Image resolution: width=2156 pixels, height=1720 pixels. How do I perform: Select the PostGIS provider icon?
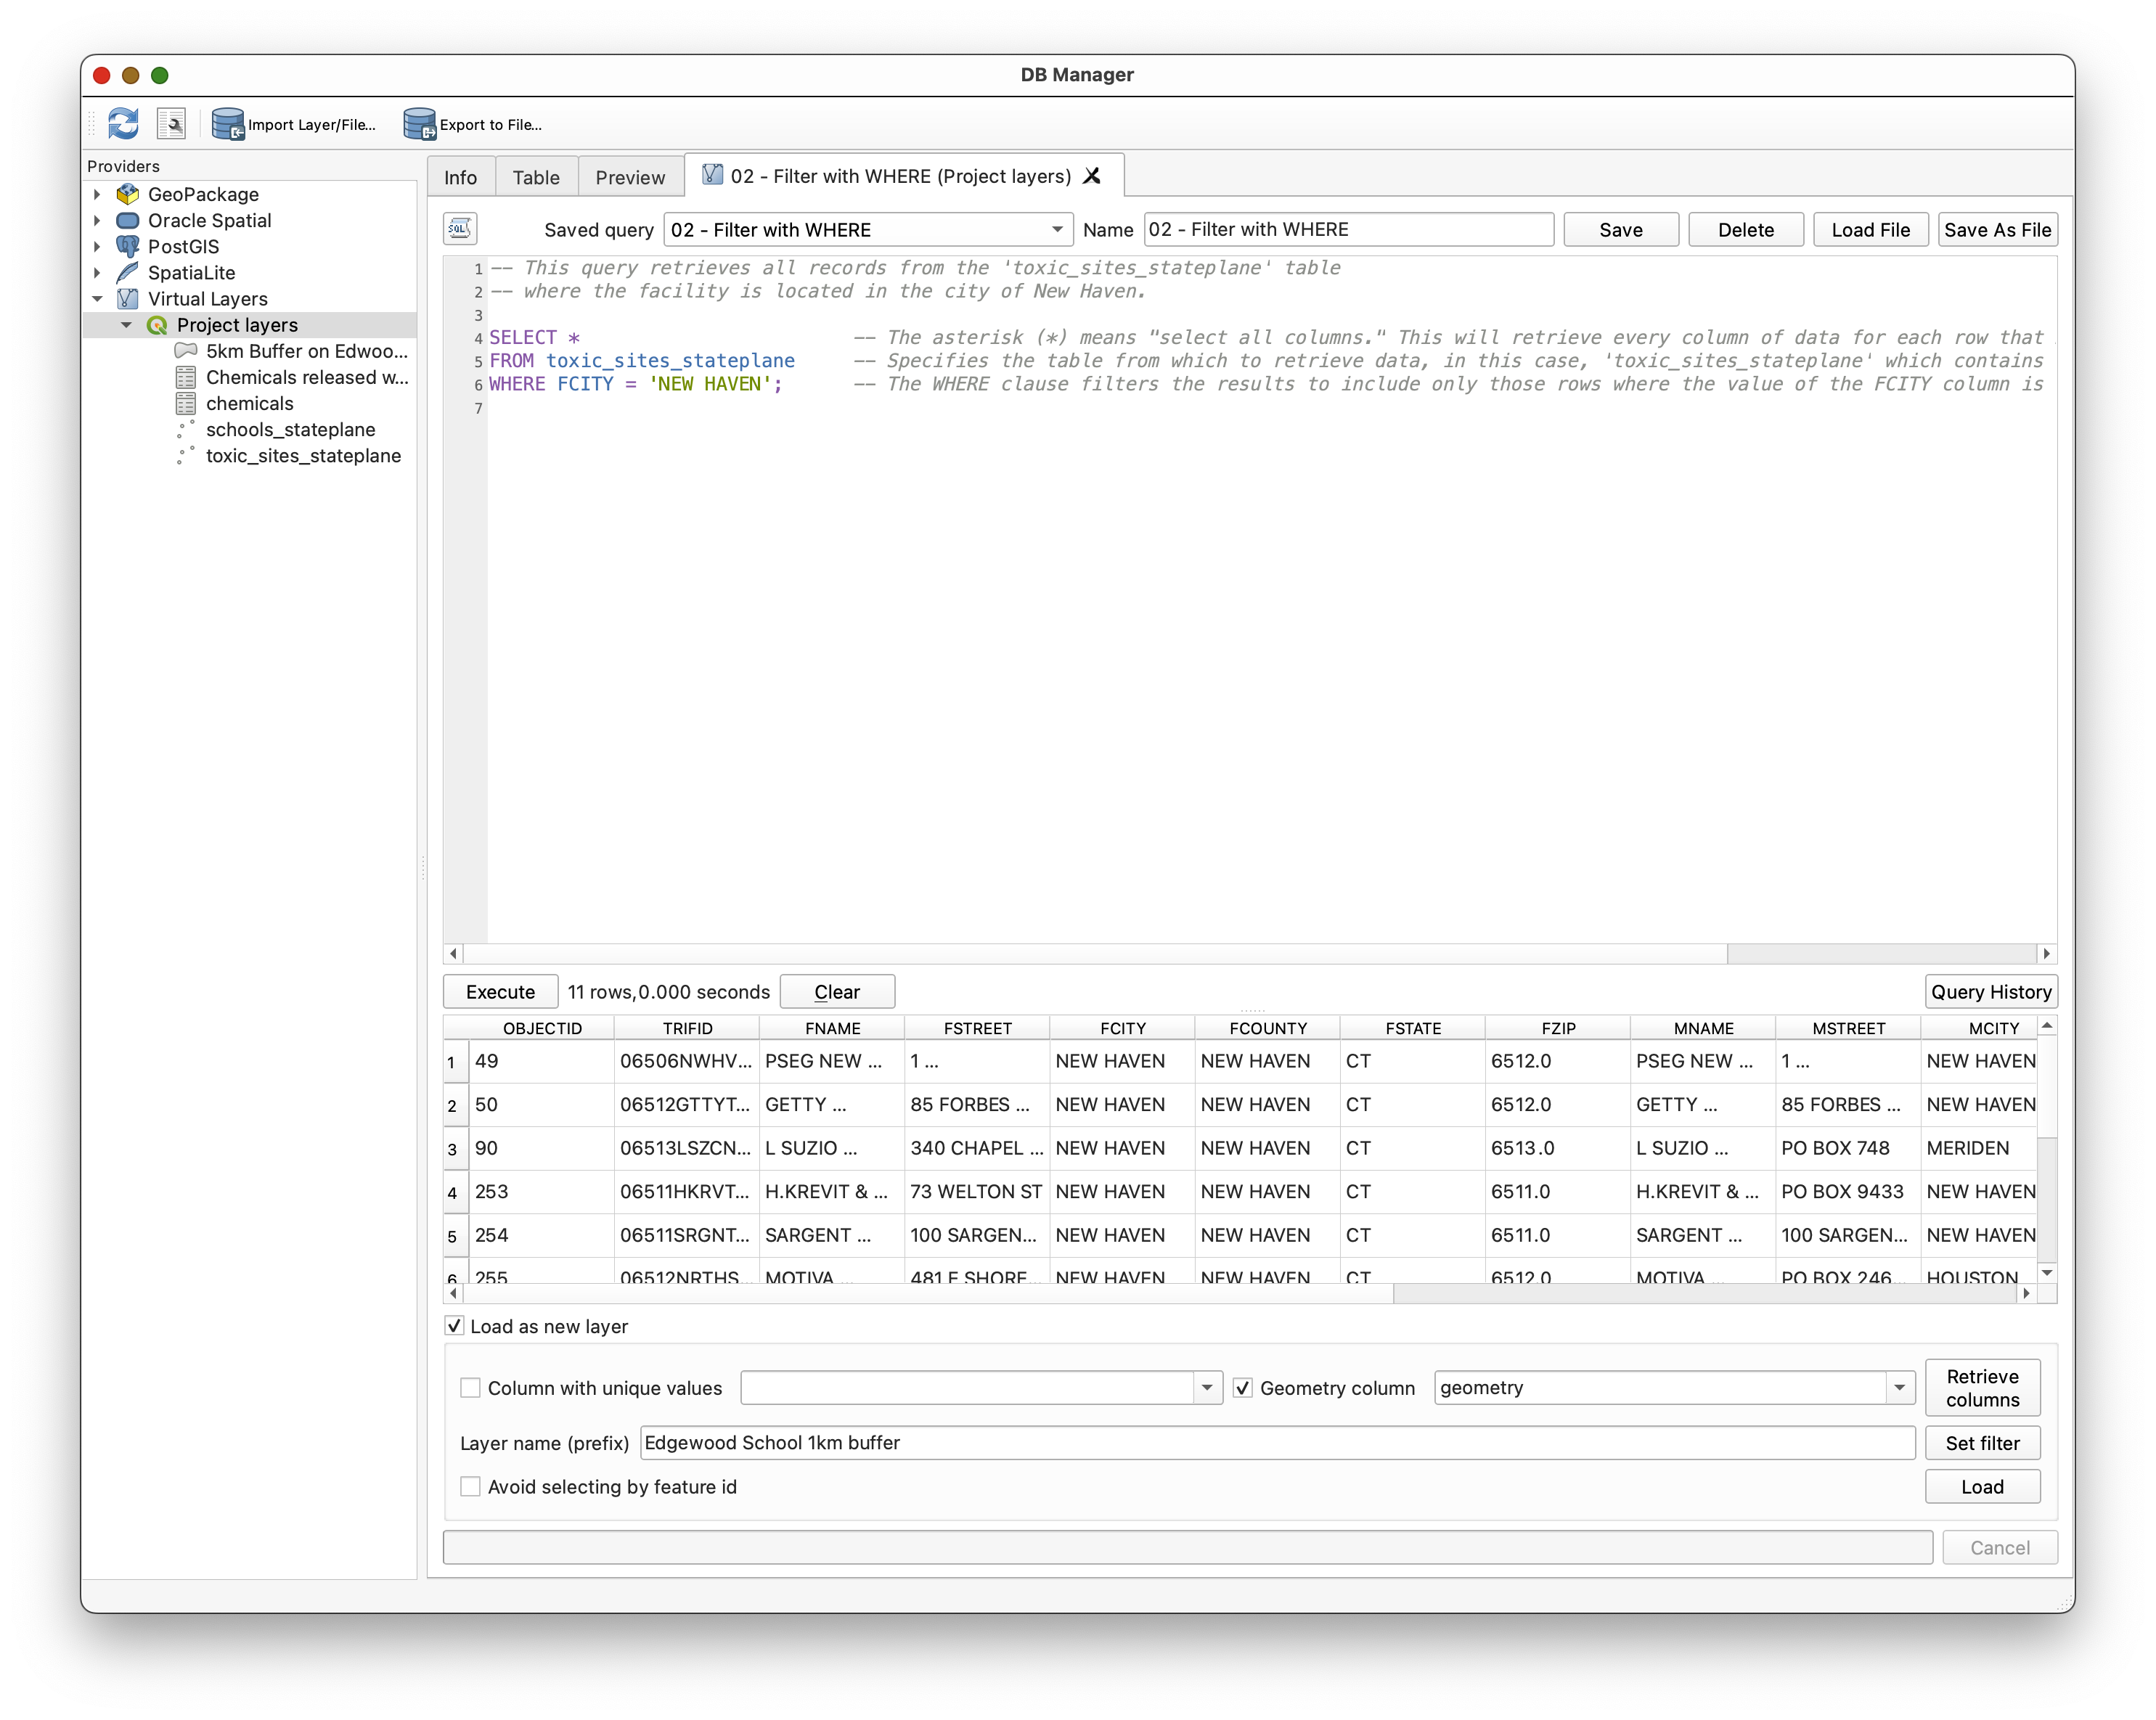coord(128,246)
